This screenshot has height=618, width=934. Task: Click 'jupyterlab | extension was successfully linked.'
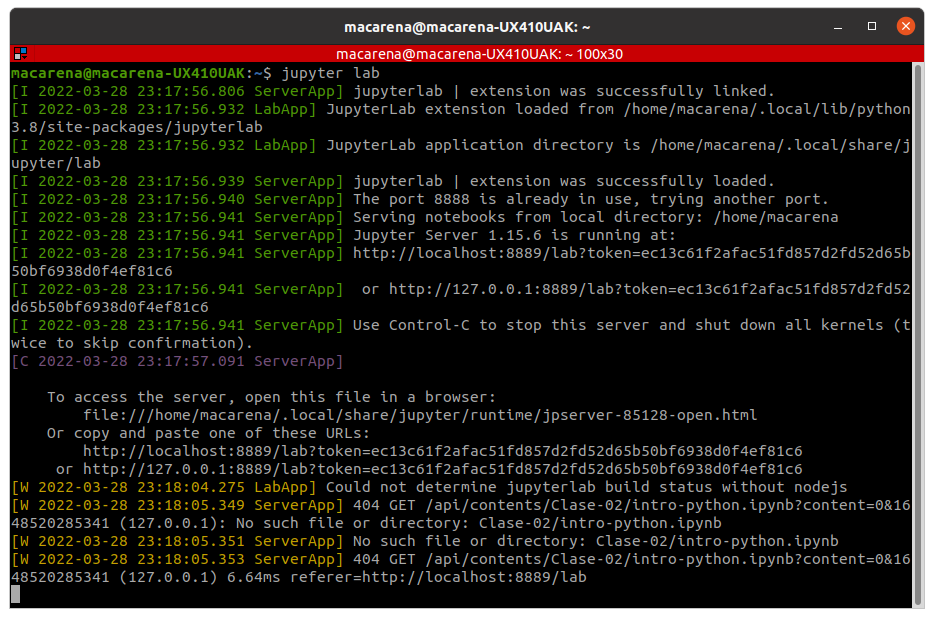coord(563,91)
